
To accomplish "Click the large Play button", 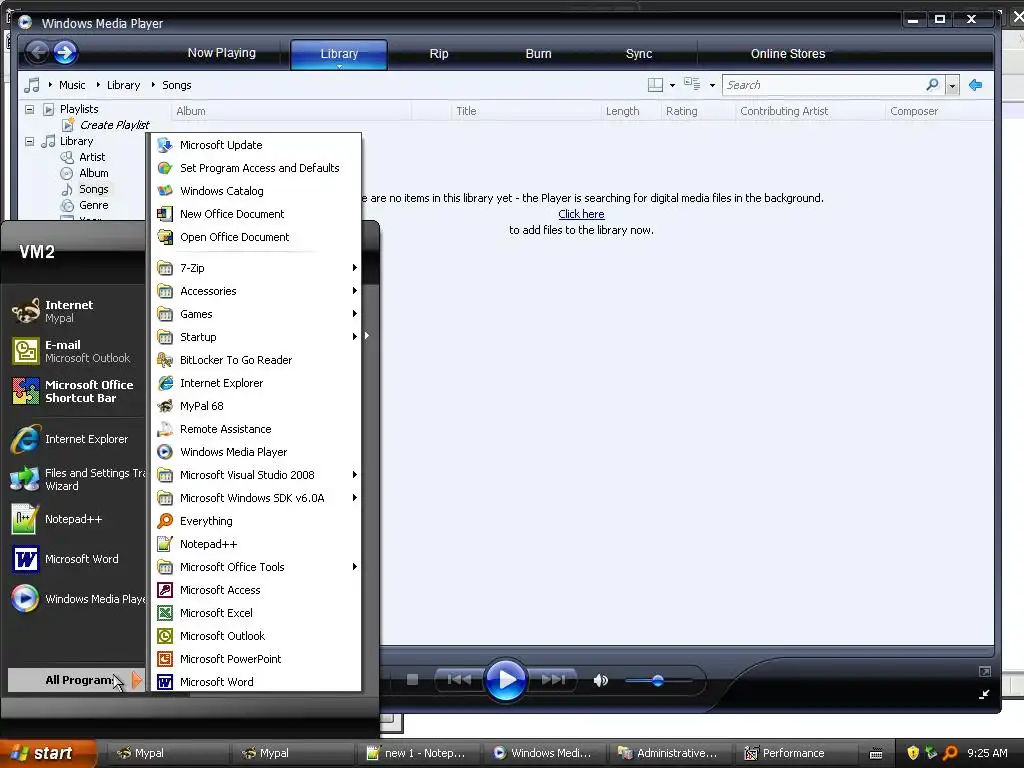I will (505, 680).
